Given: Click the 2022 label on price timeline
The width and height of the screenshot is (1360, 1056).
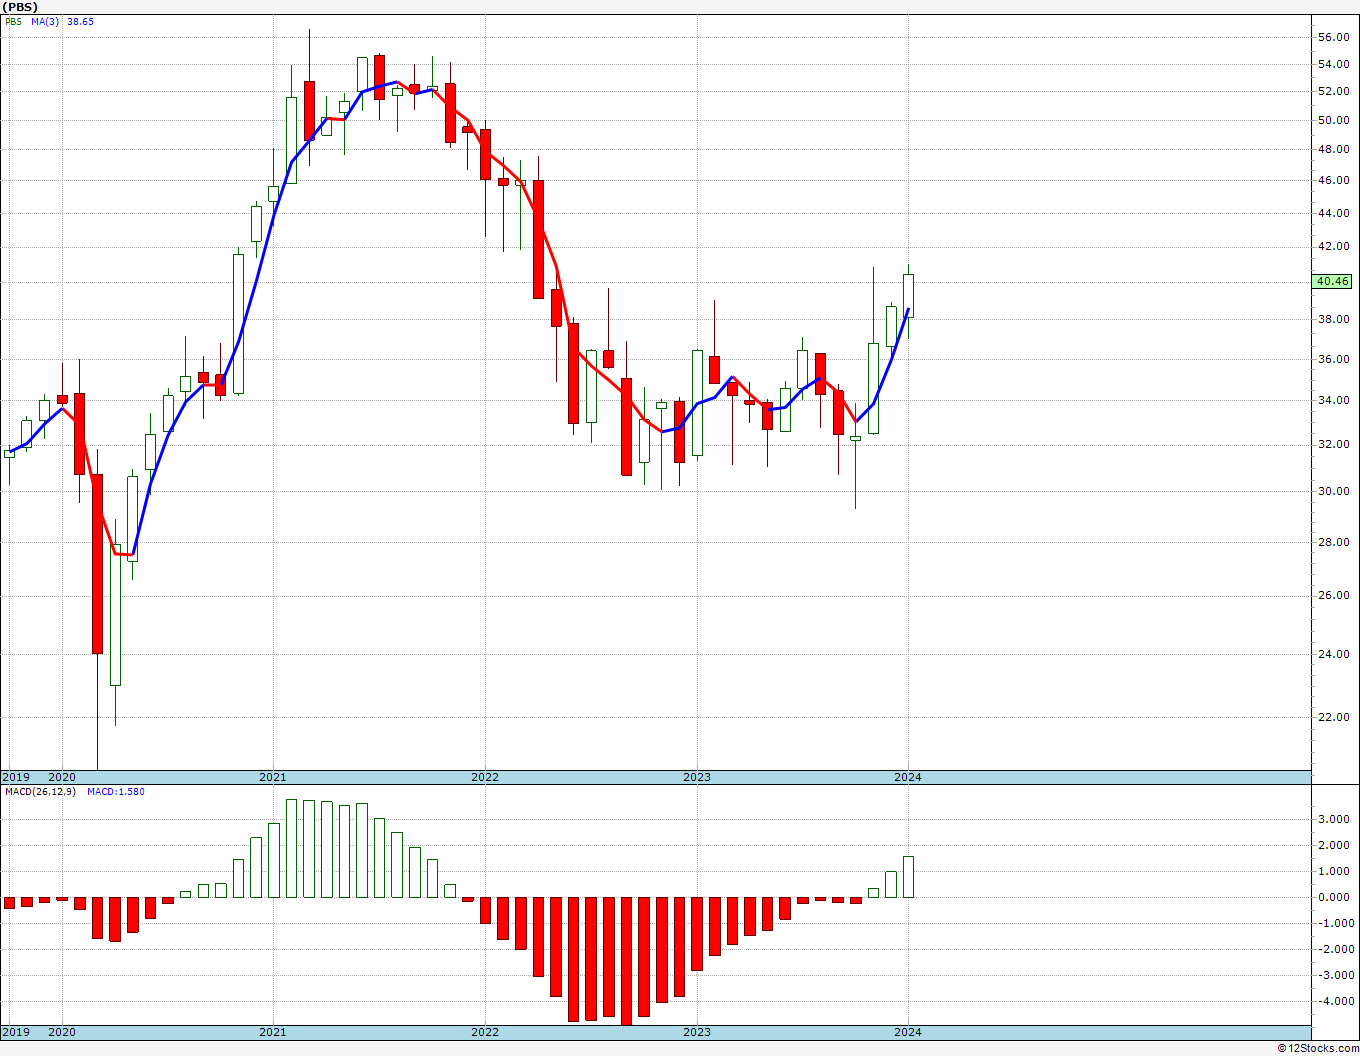Looking at the screenshot, I should click(485, 777).
